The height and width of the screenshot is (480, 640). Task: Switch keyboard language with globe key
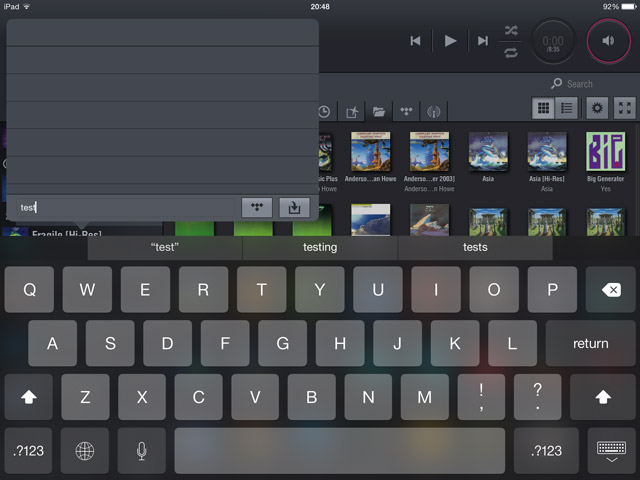(85, 451)
